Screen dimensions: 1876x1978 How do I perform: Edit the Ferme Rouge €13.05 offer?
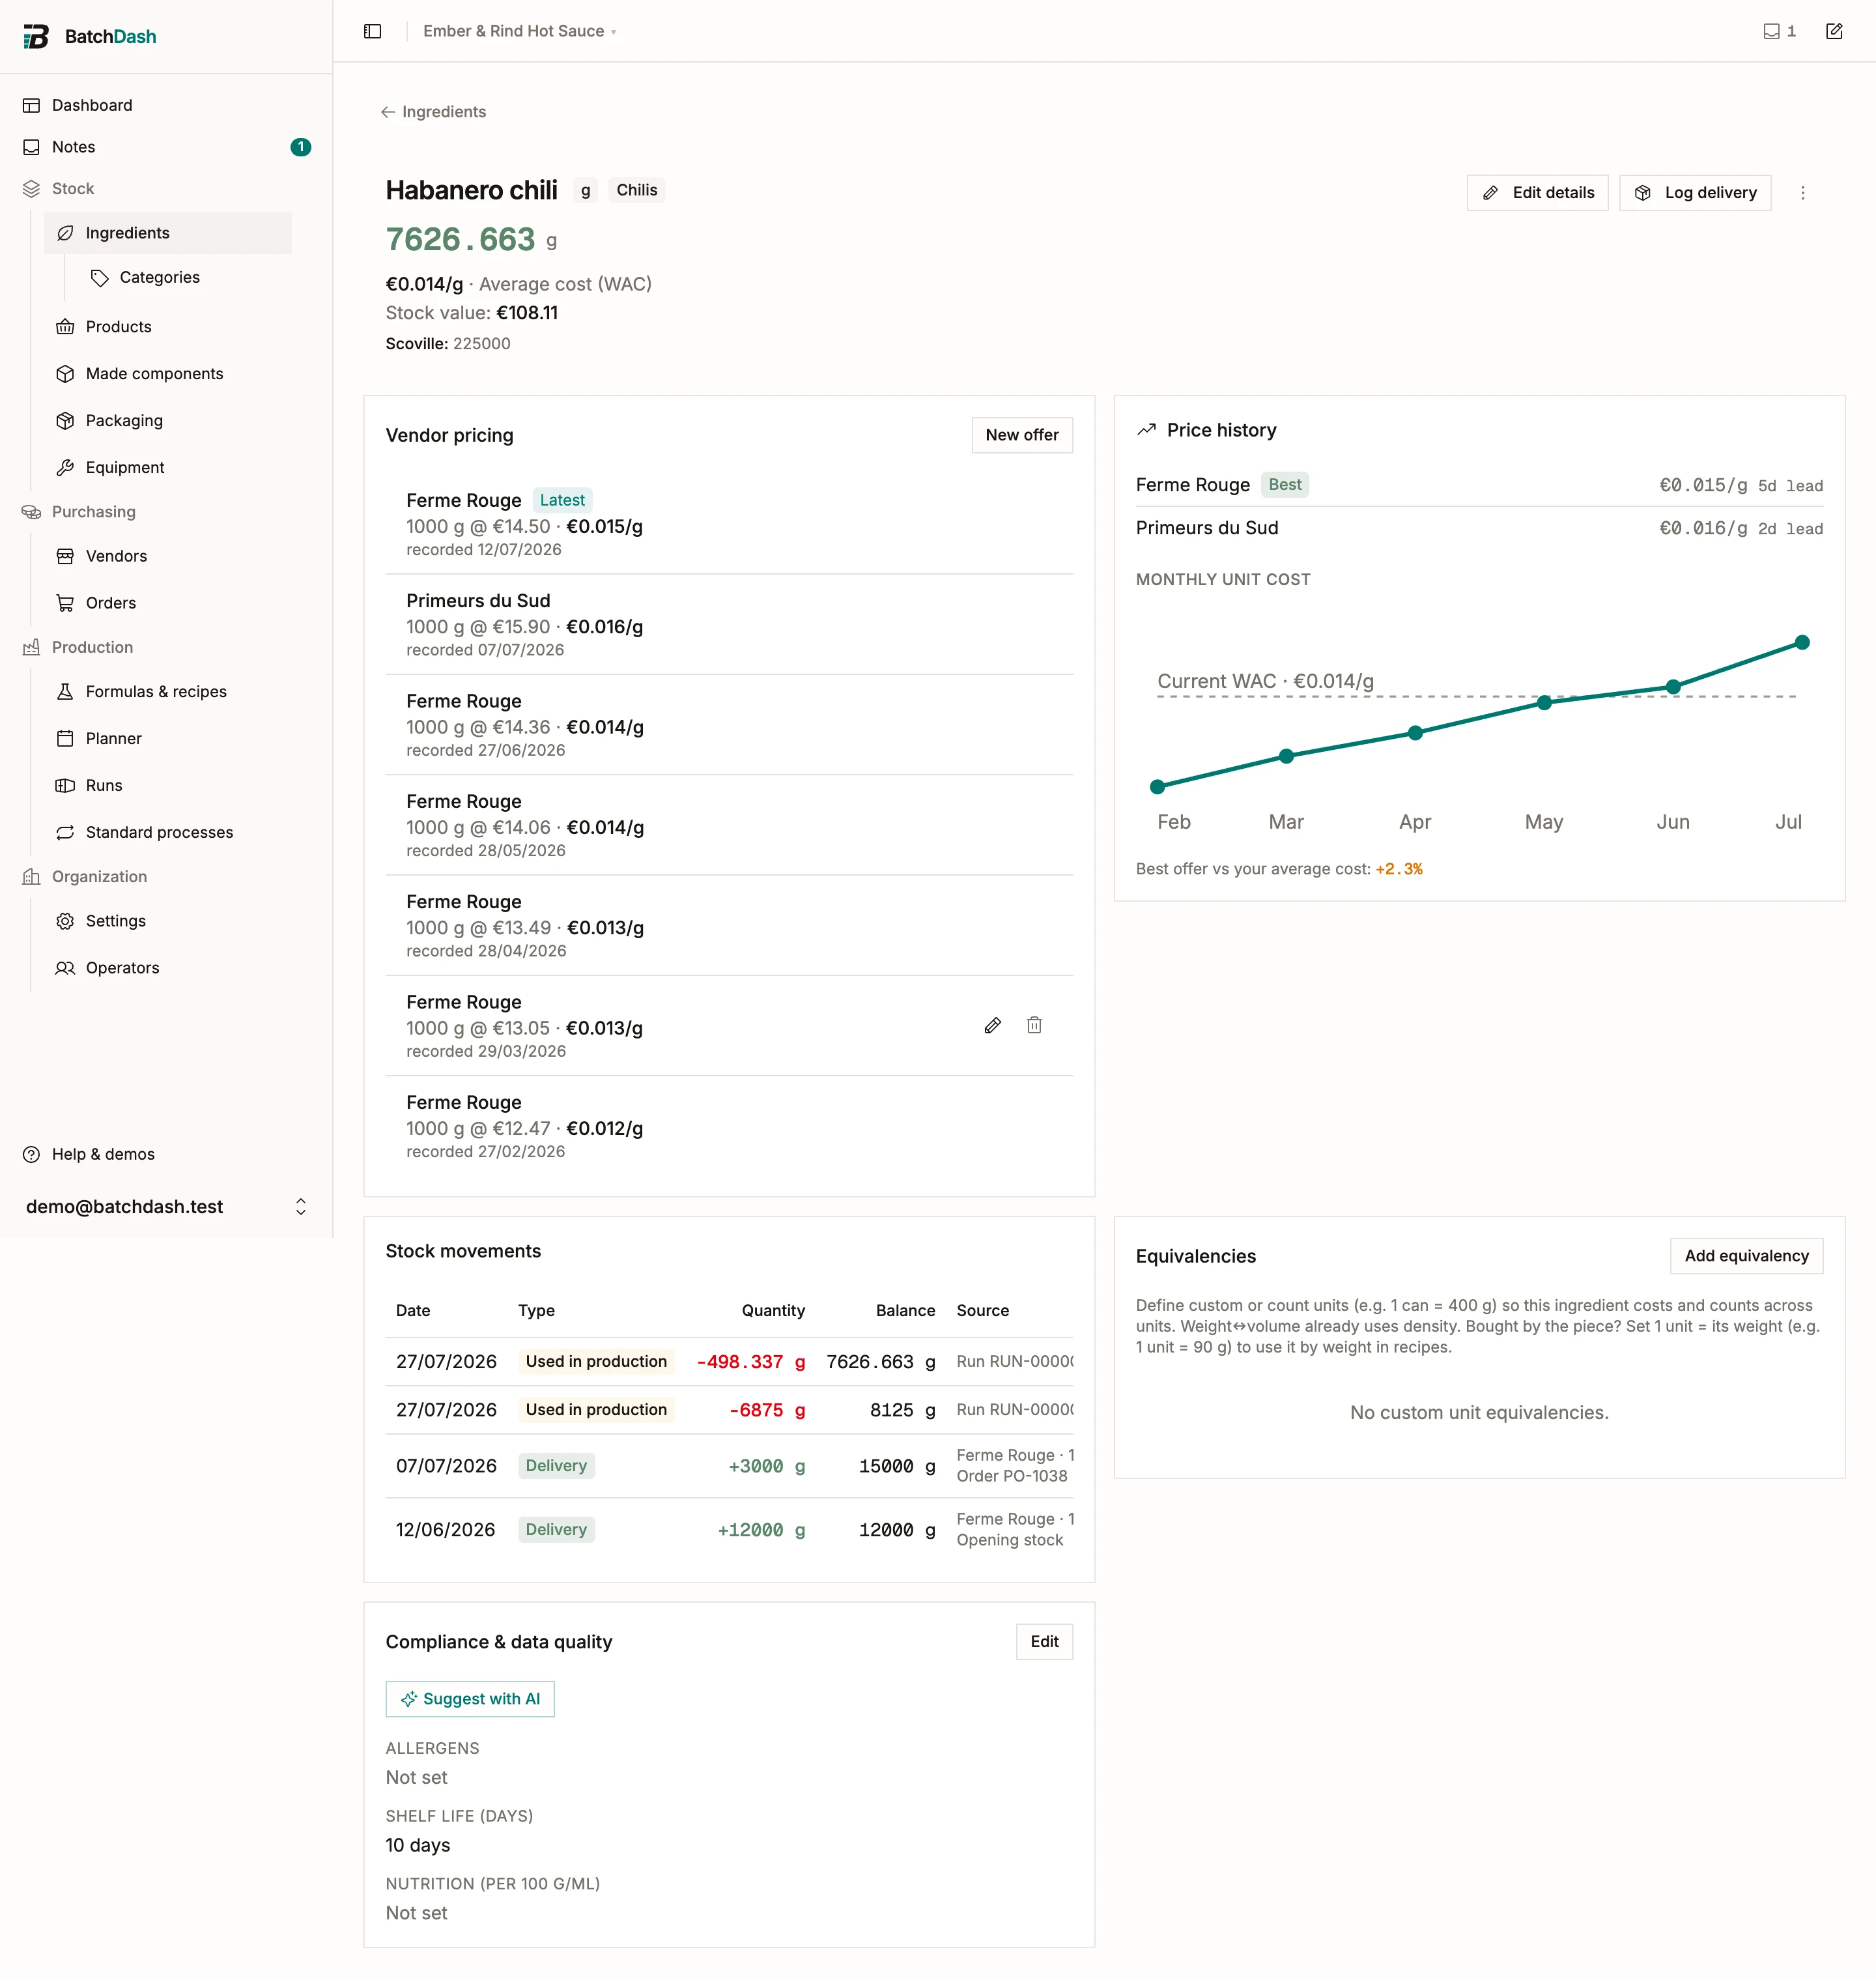point(992,1025)
